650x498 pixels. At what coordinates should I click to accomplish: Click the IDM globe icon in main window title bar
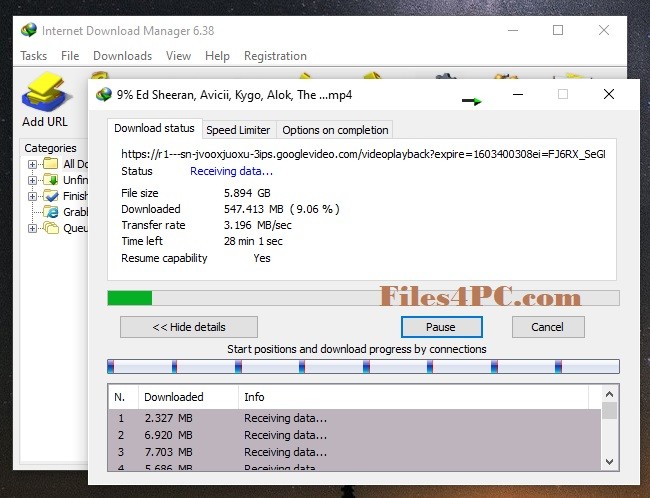tap(29, 31)
